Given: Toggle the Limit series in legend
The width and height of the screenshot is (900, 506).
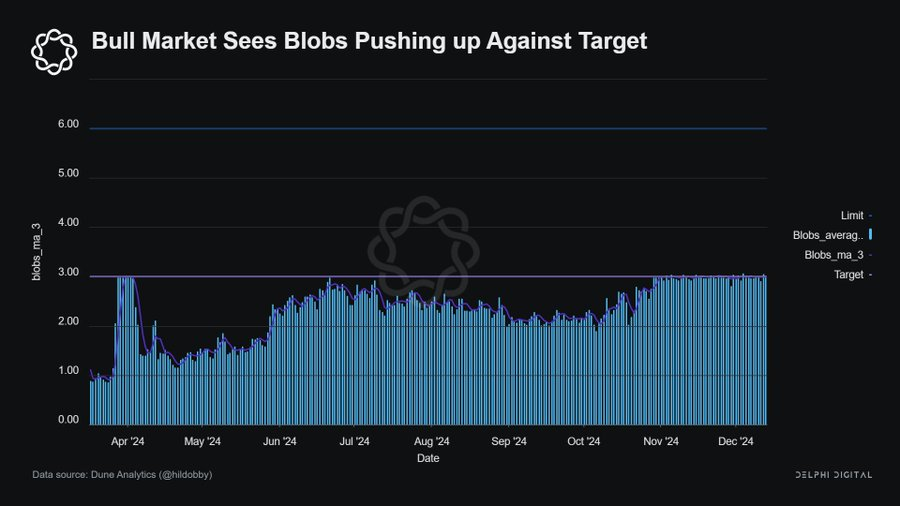Looking at the screenshot, I should [850, 215].
